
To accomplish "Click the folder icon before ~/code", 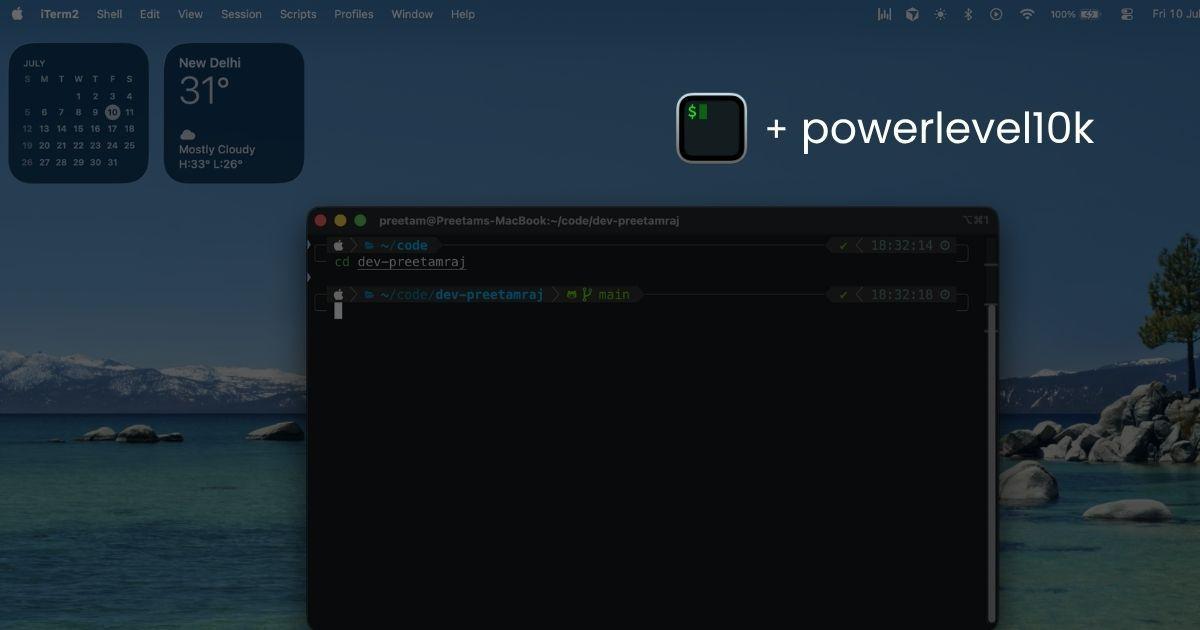I will point(369,245).
